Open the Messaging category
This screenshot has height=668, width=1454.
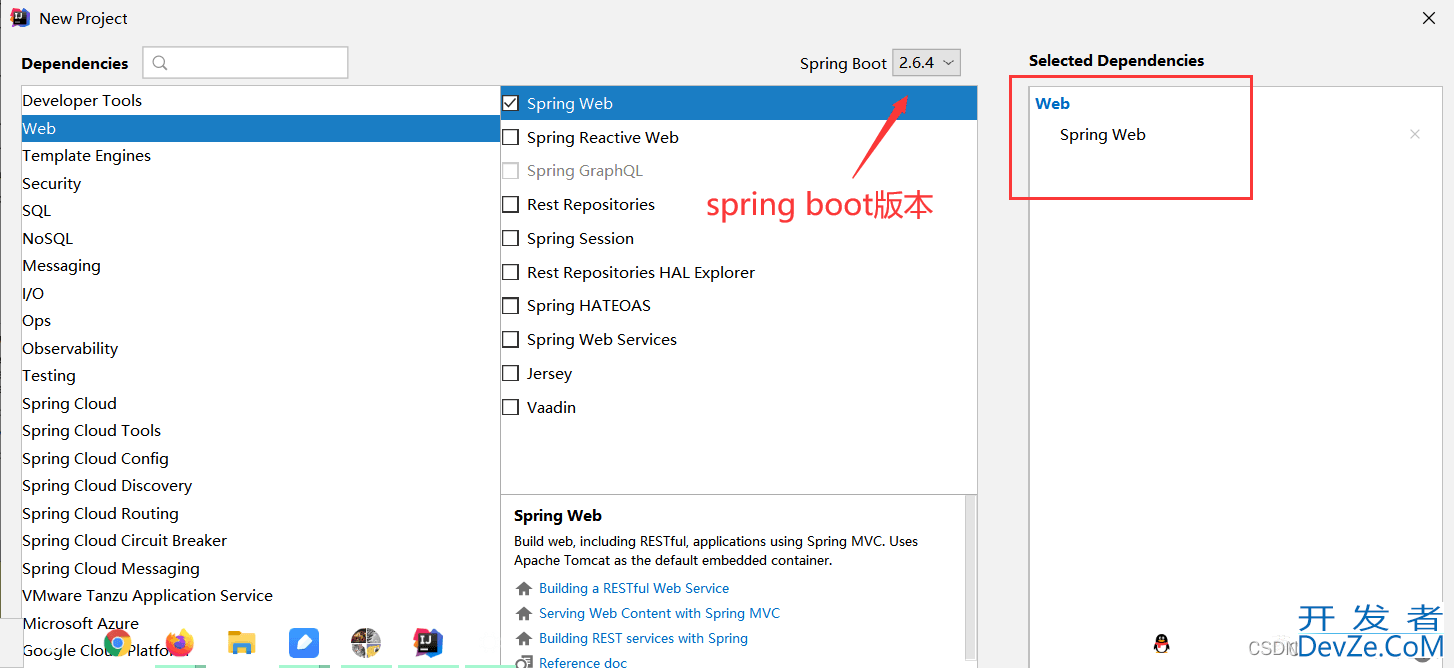(x=260, y=265)
